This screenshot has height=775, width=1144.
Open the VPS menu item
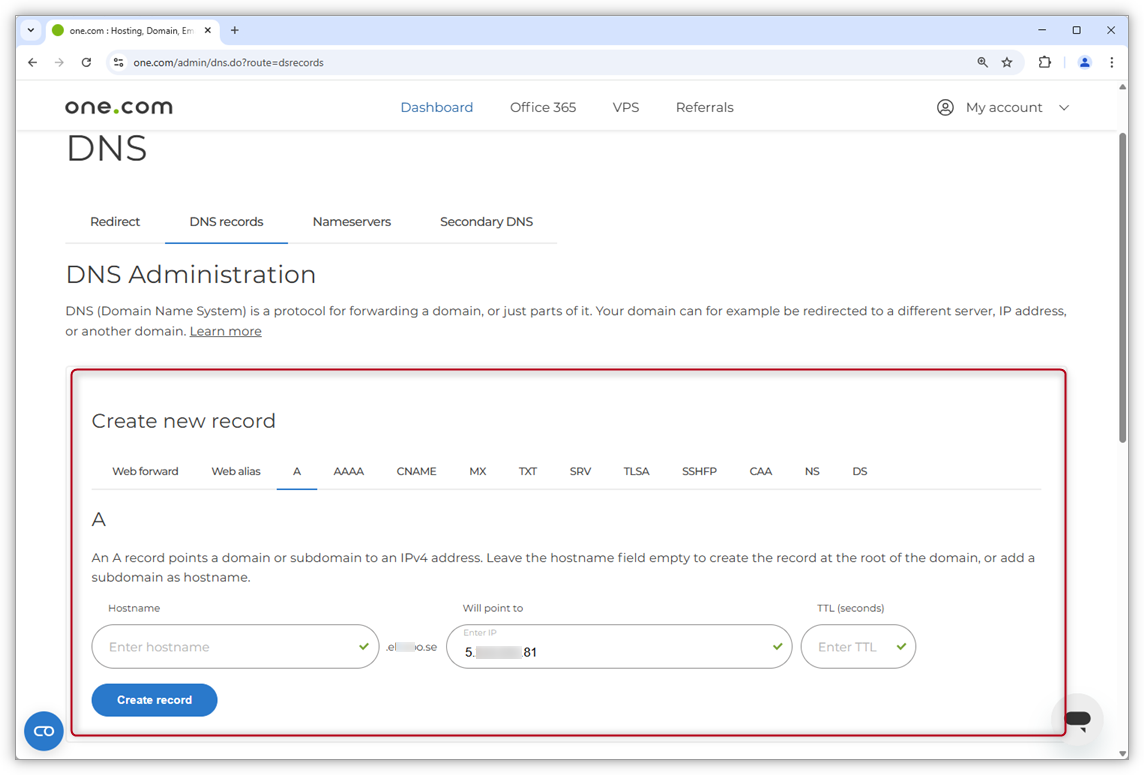pos(626,107)
